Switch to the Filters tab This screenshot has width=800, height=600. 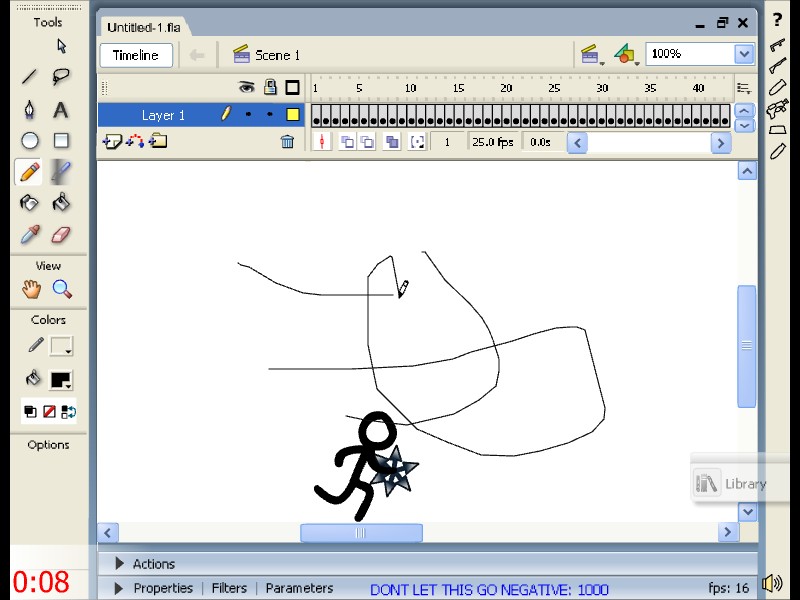pos(229,588)
